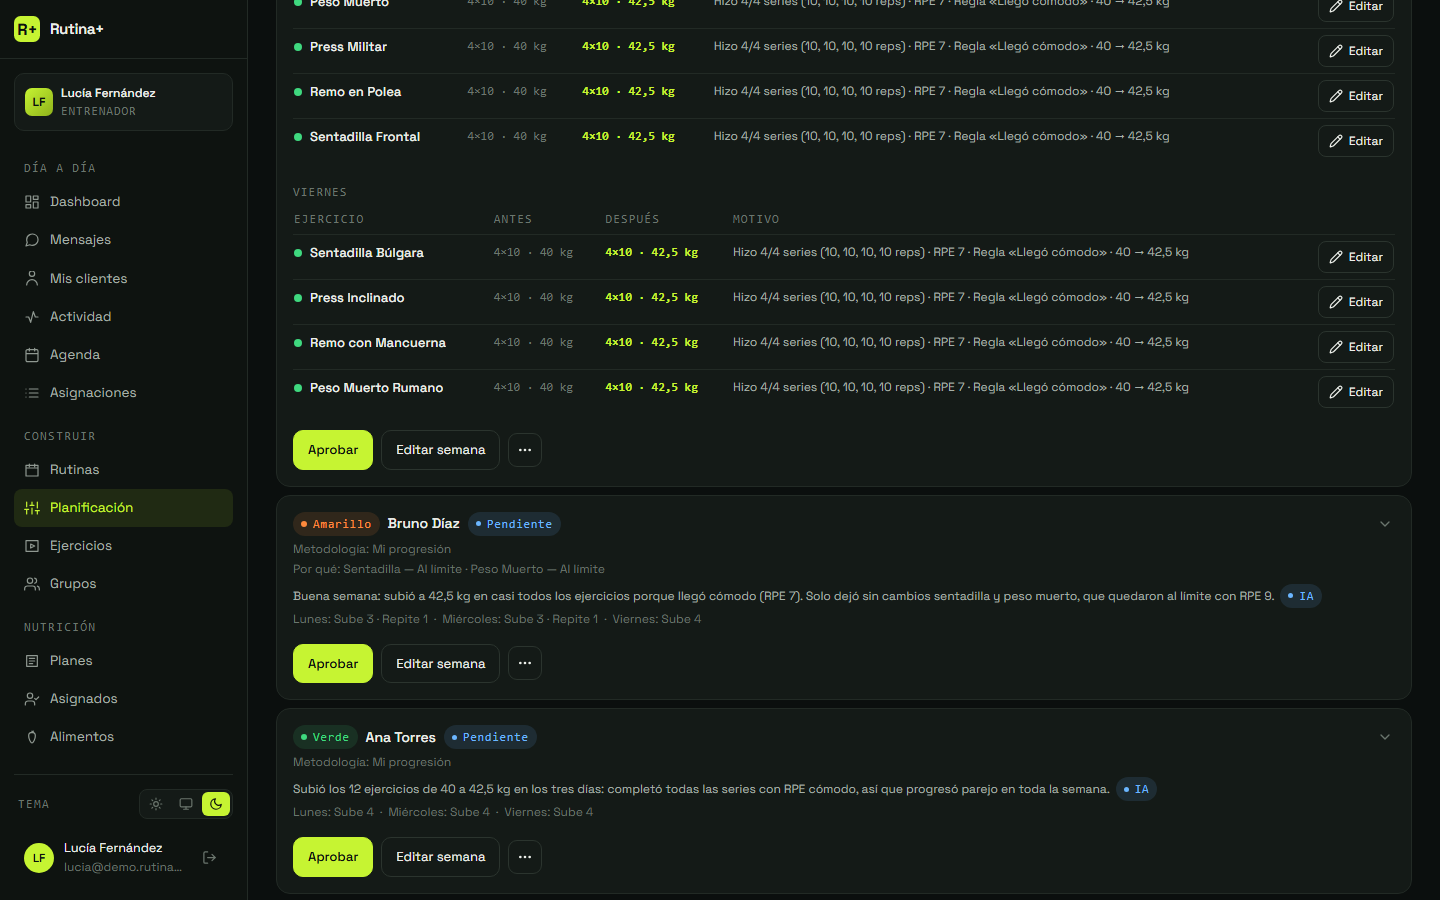Click the Rutinas sidebar icon
Image resolution: width=1440 pixels, height=900 pixels.
32,470
